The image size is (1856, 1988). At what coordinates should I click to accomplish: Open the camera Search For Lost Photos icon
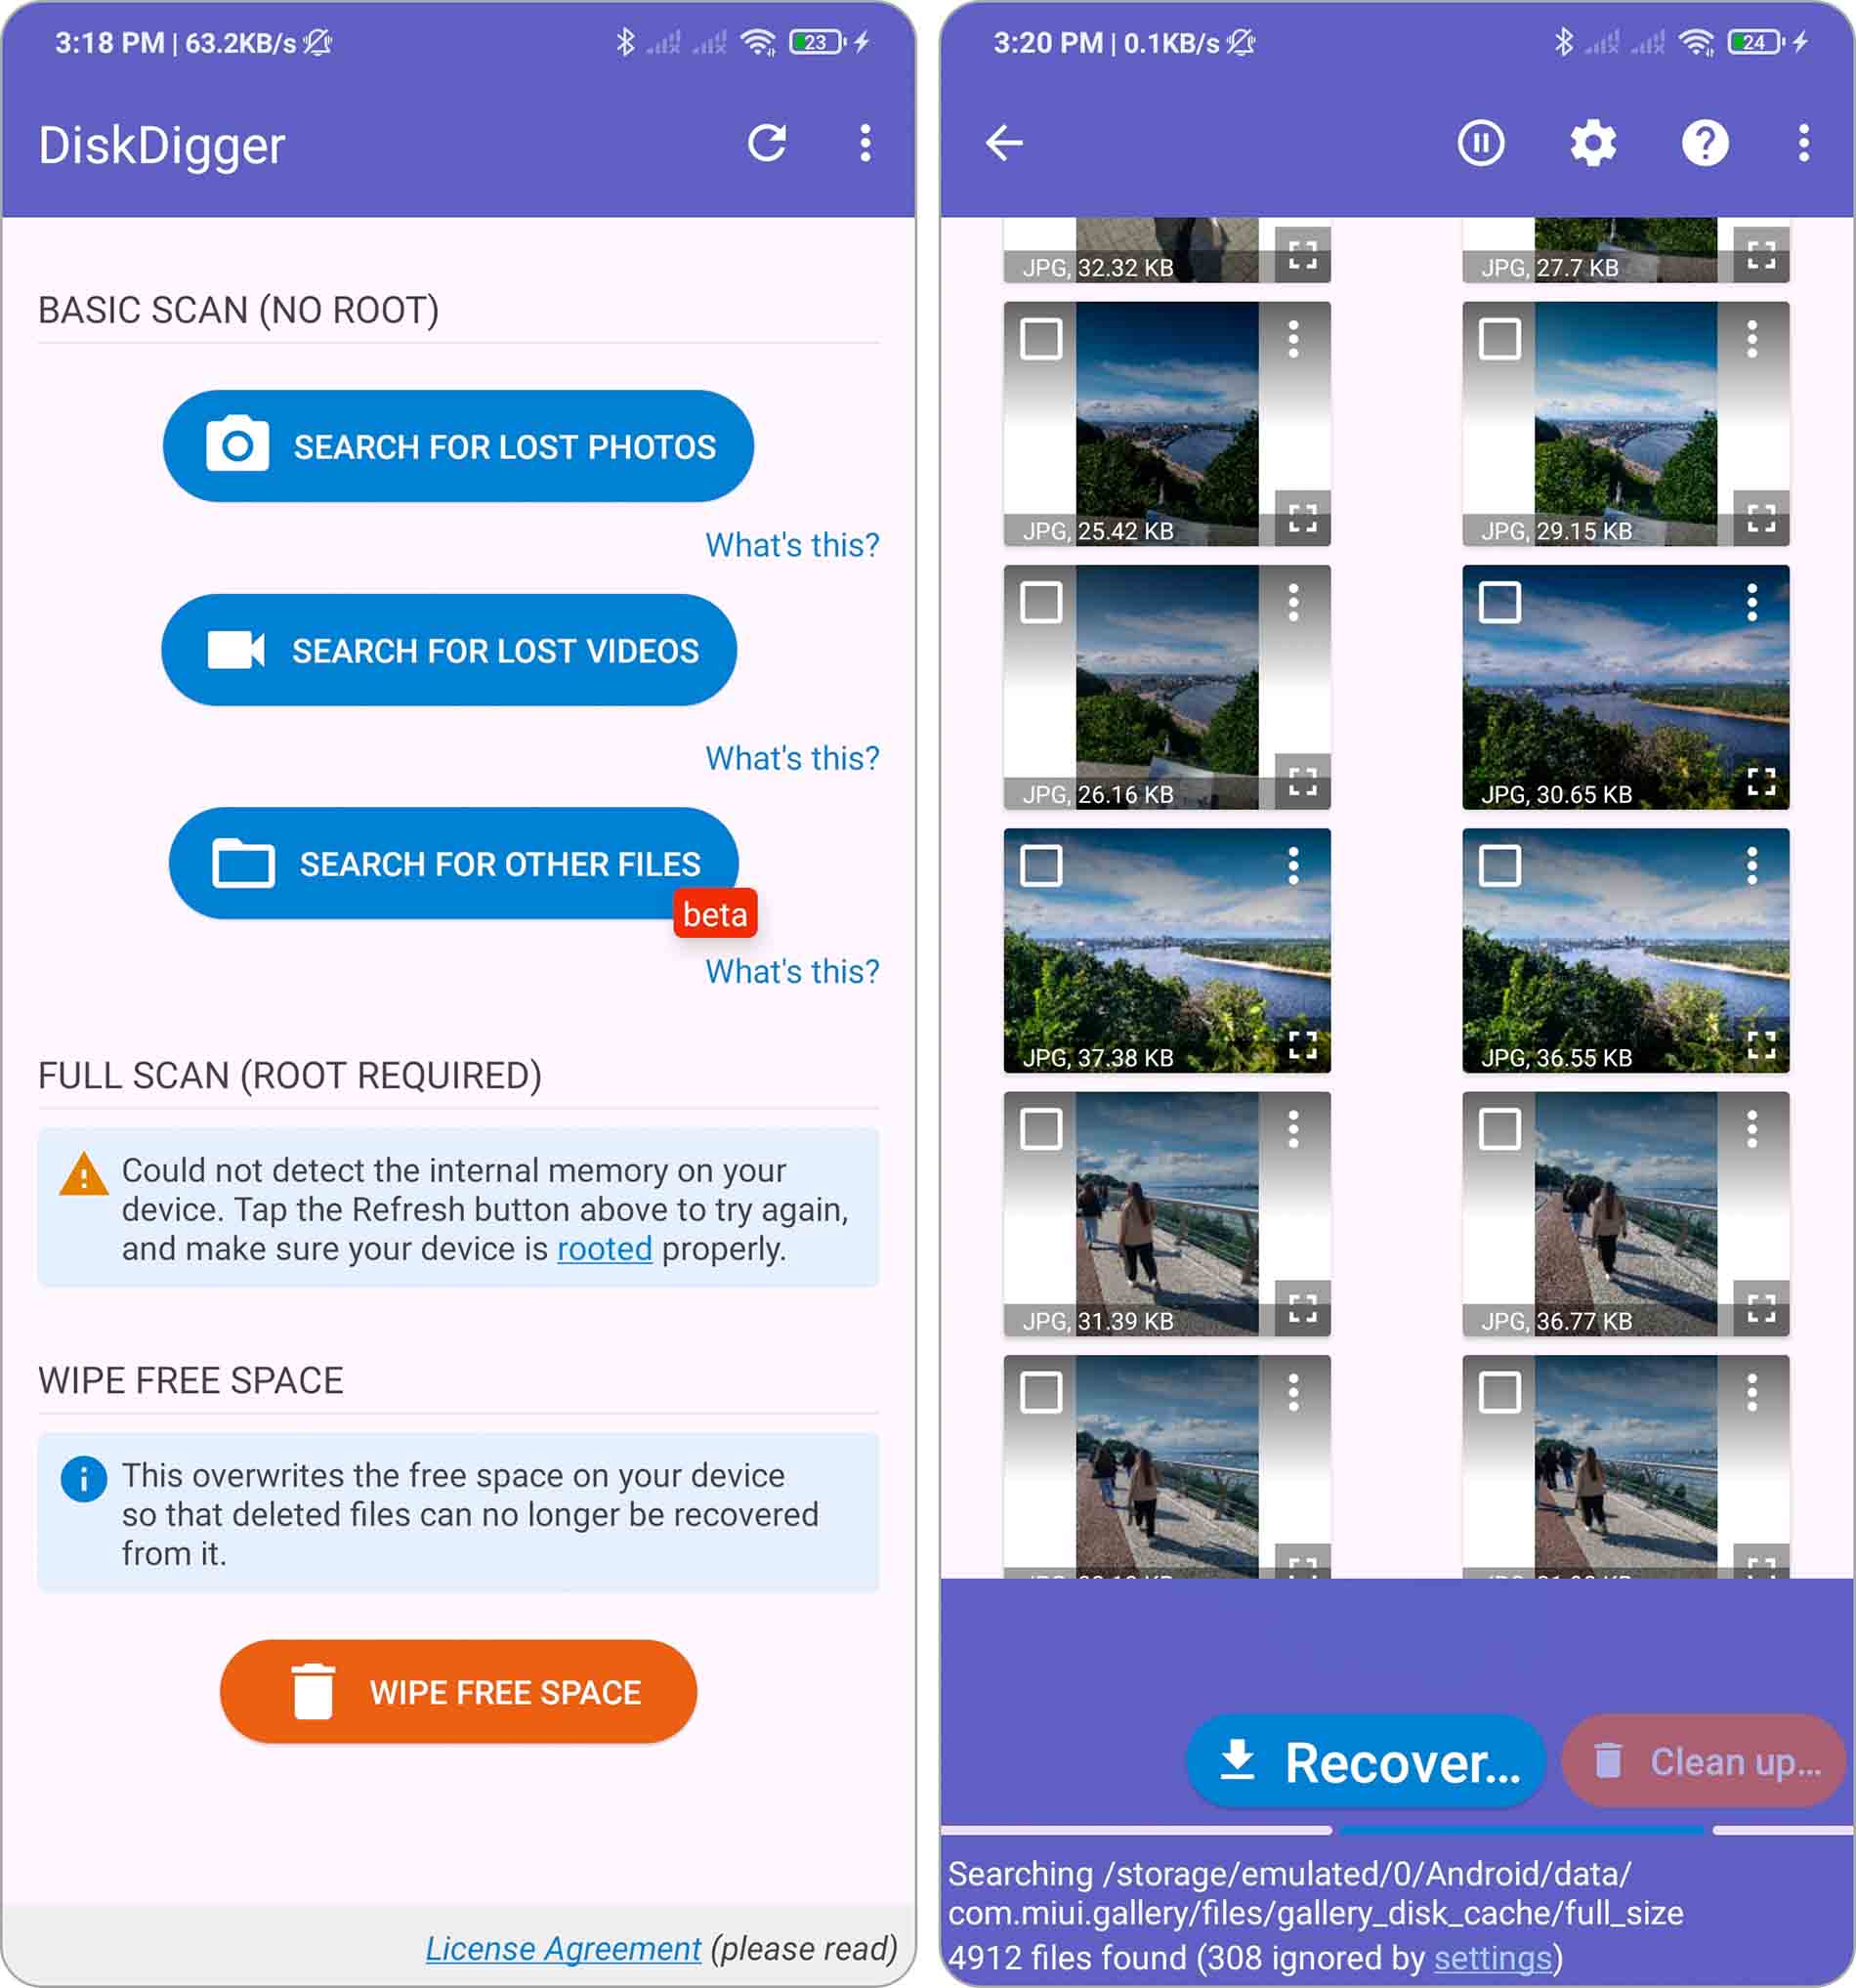coord(240,446)
